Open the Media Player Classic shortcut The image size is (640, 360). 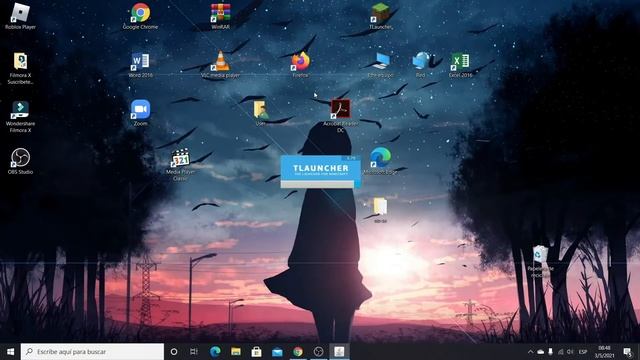click(180, 165)
